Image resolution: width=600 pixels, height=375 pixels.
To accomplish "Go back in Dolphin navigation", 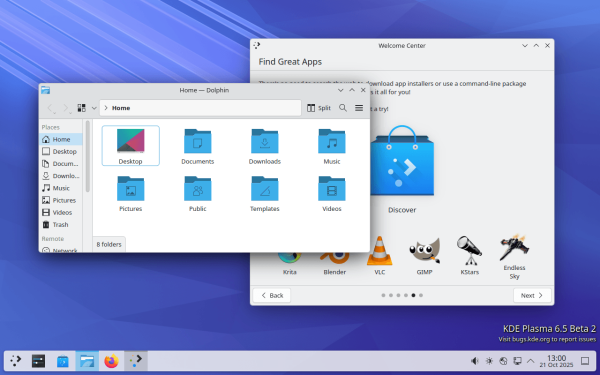I will pos(51,108).
